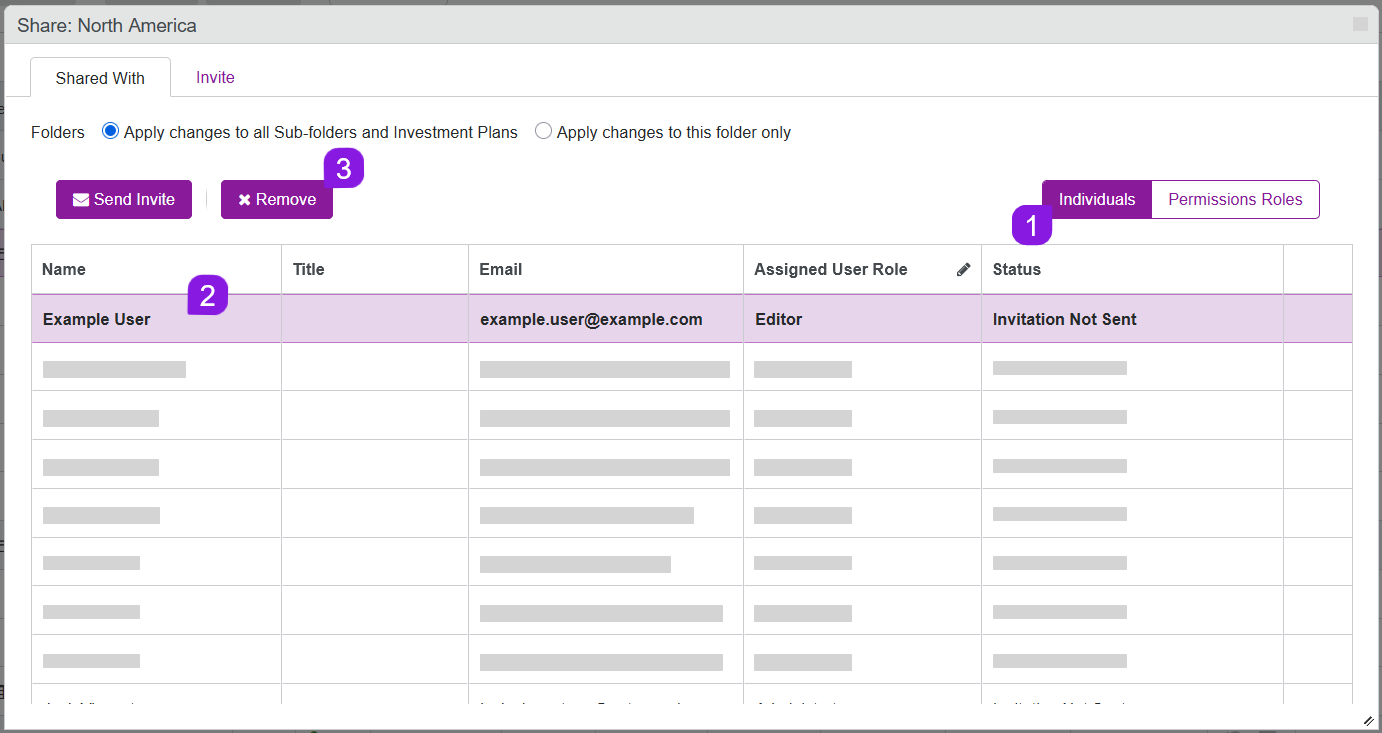Switch to the Permissions Roles view

[x=1235, y=199]
